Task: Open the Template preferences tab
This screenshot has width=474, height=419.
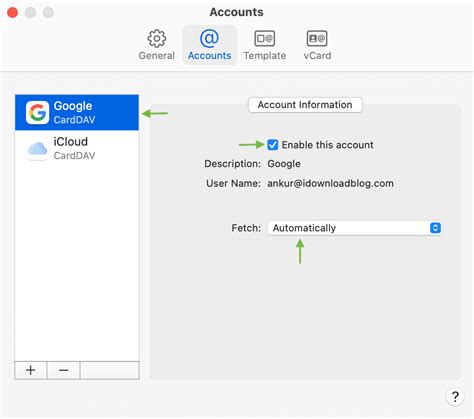Action: point(265,45)
